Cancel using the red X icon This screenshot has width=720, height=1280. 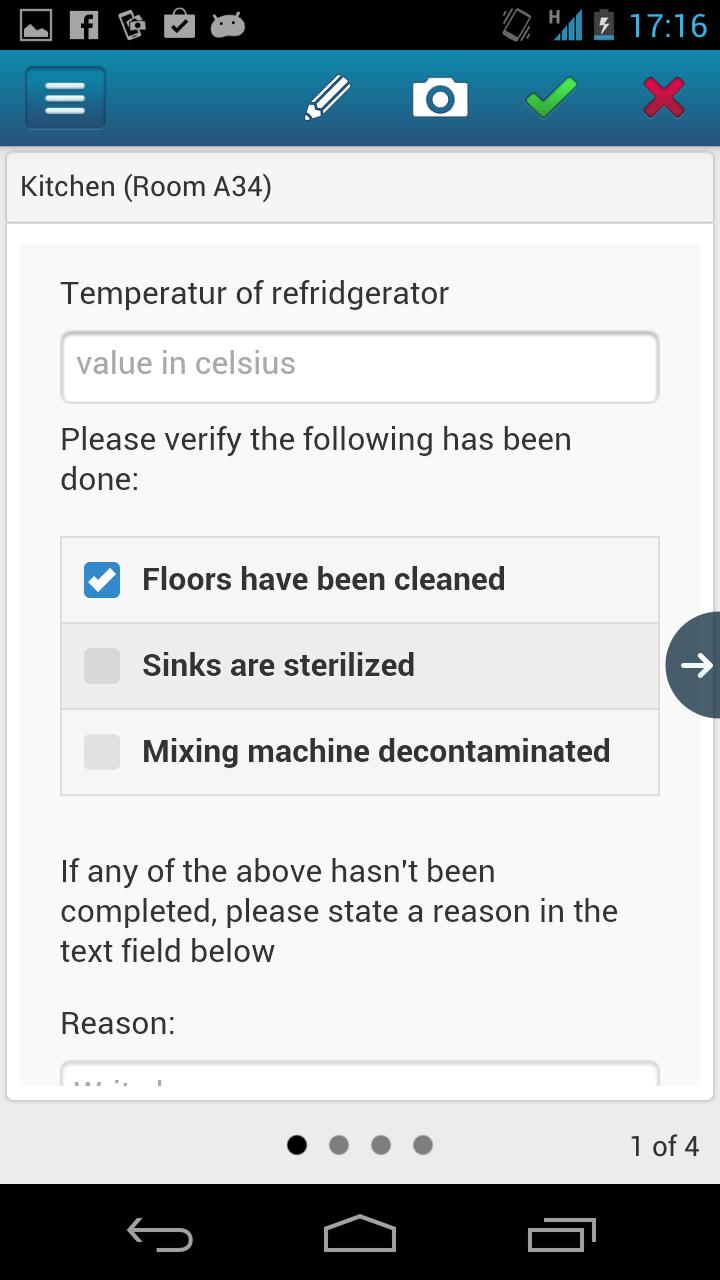664,98
